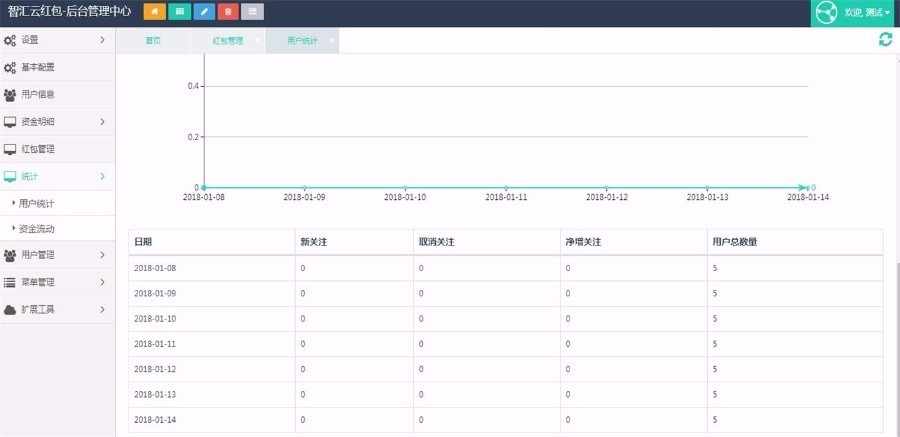This screenshot has height=437, width=900.
Task: Switch to the 首页 tab
Action: tap(153, 41)
